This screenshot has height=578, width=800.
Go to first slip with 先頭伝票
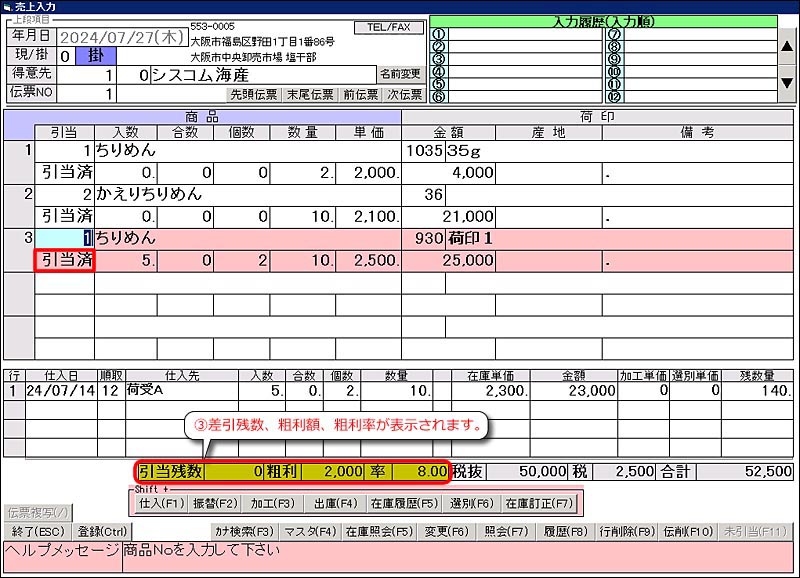pyautogui.click(x=254, y=95)
